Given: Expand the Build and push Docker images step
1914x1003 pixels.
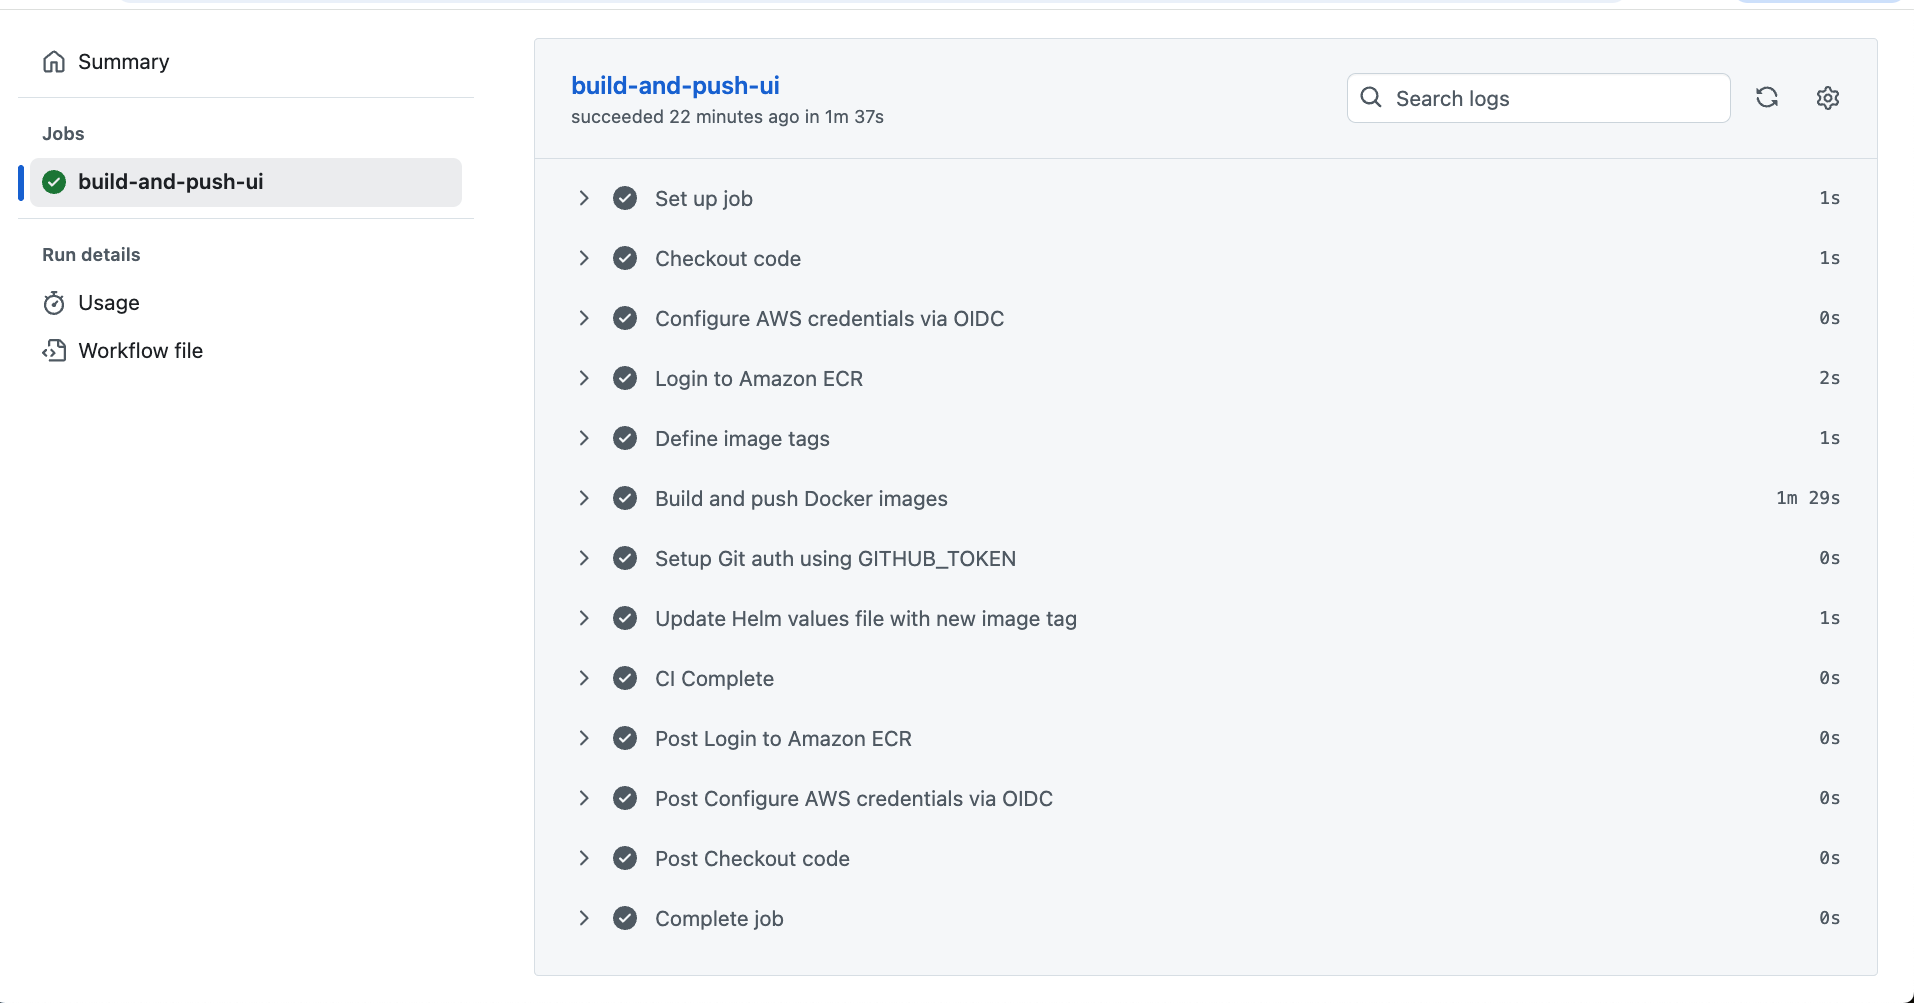Looking at the screenshot, I should 584,498.
